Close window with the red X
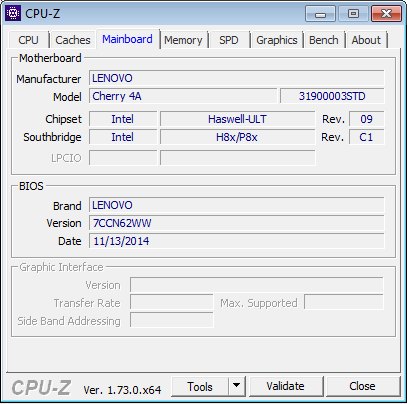The width and height of the screenshot is (407, 404). 386,14
